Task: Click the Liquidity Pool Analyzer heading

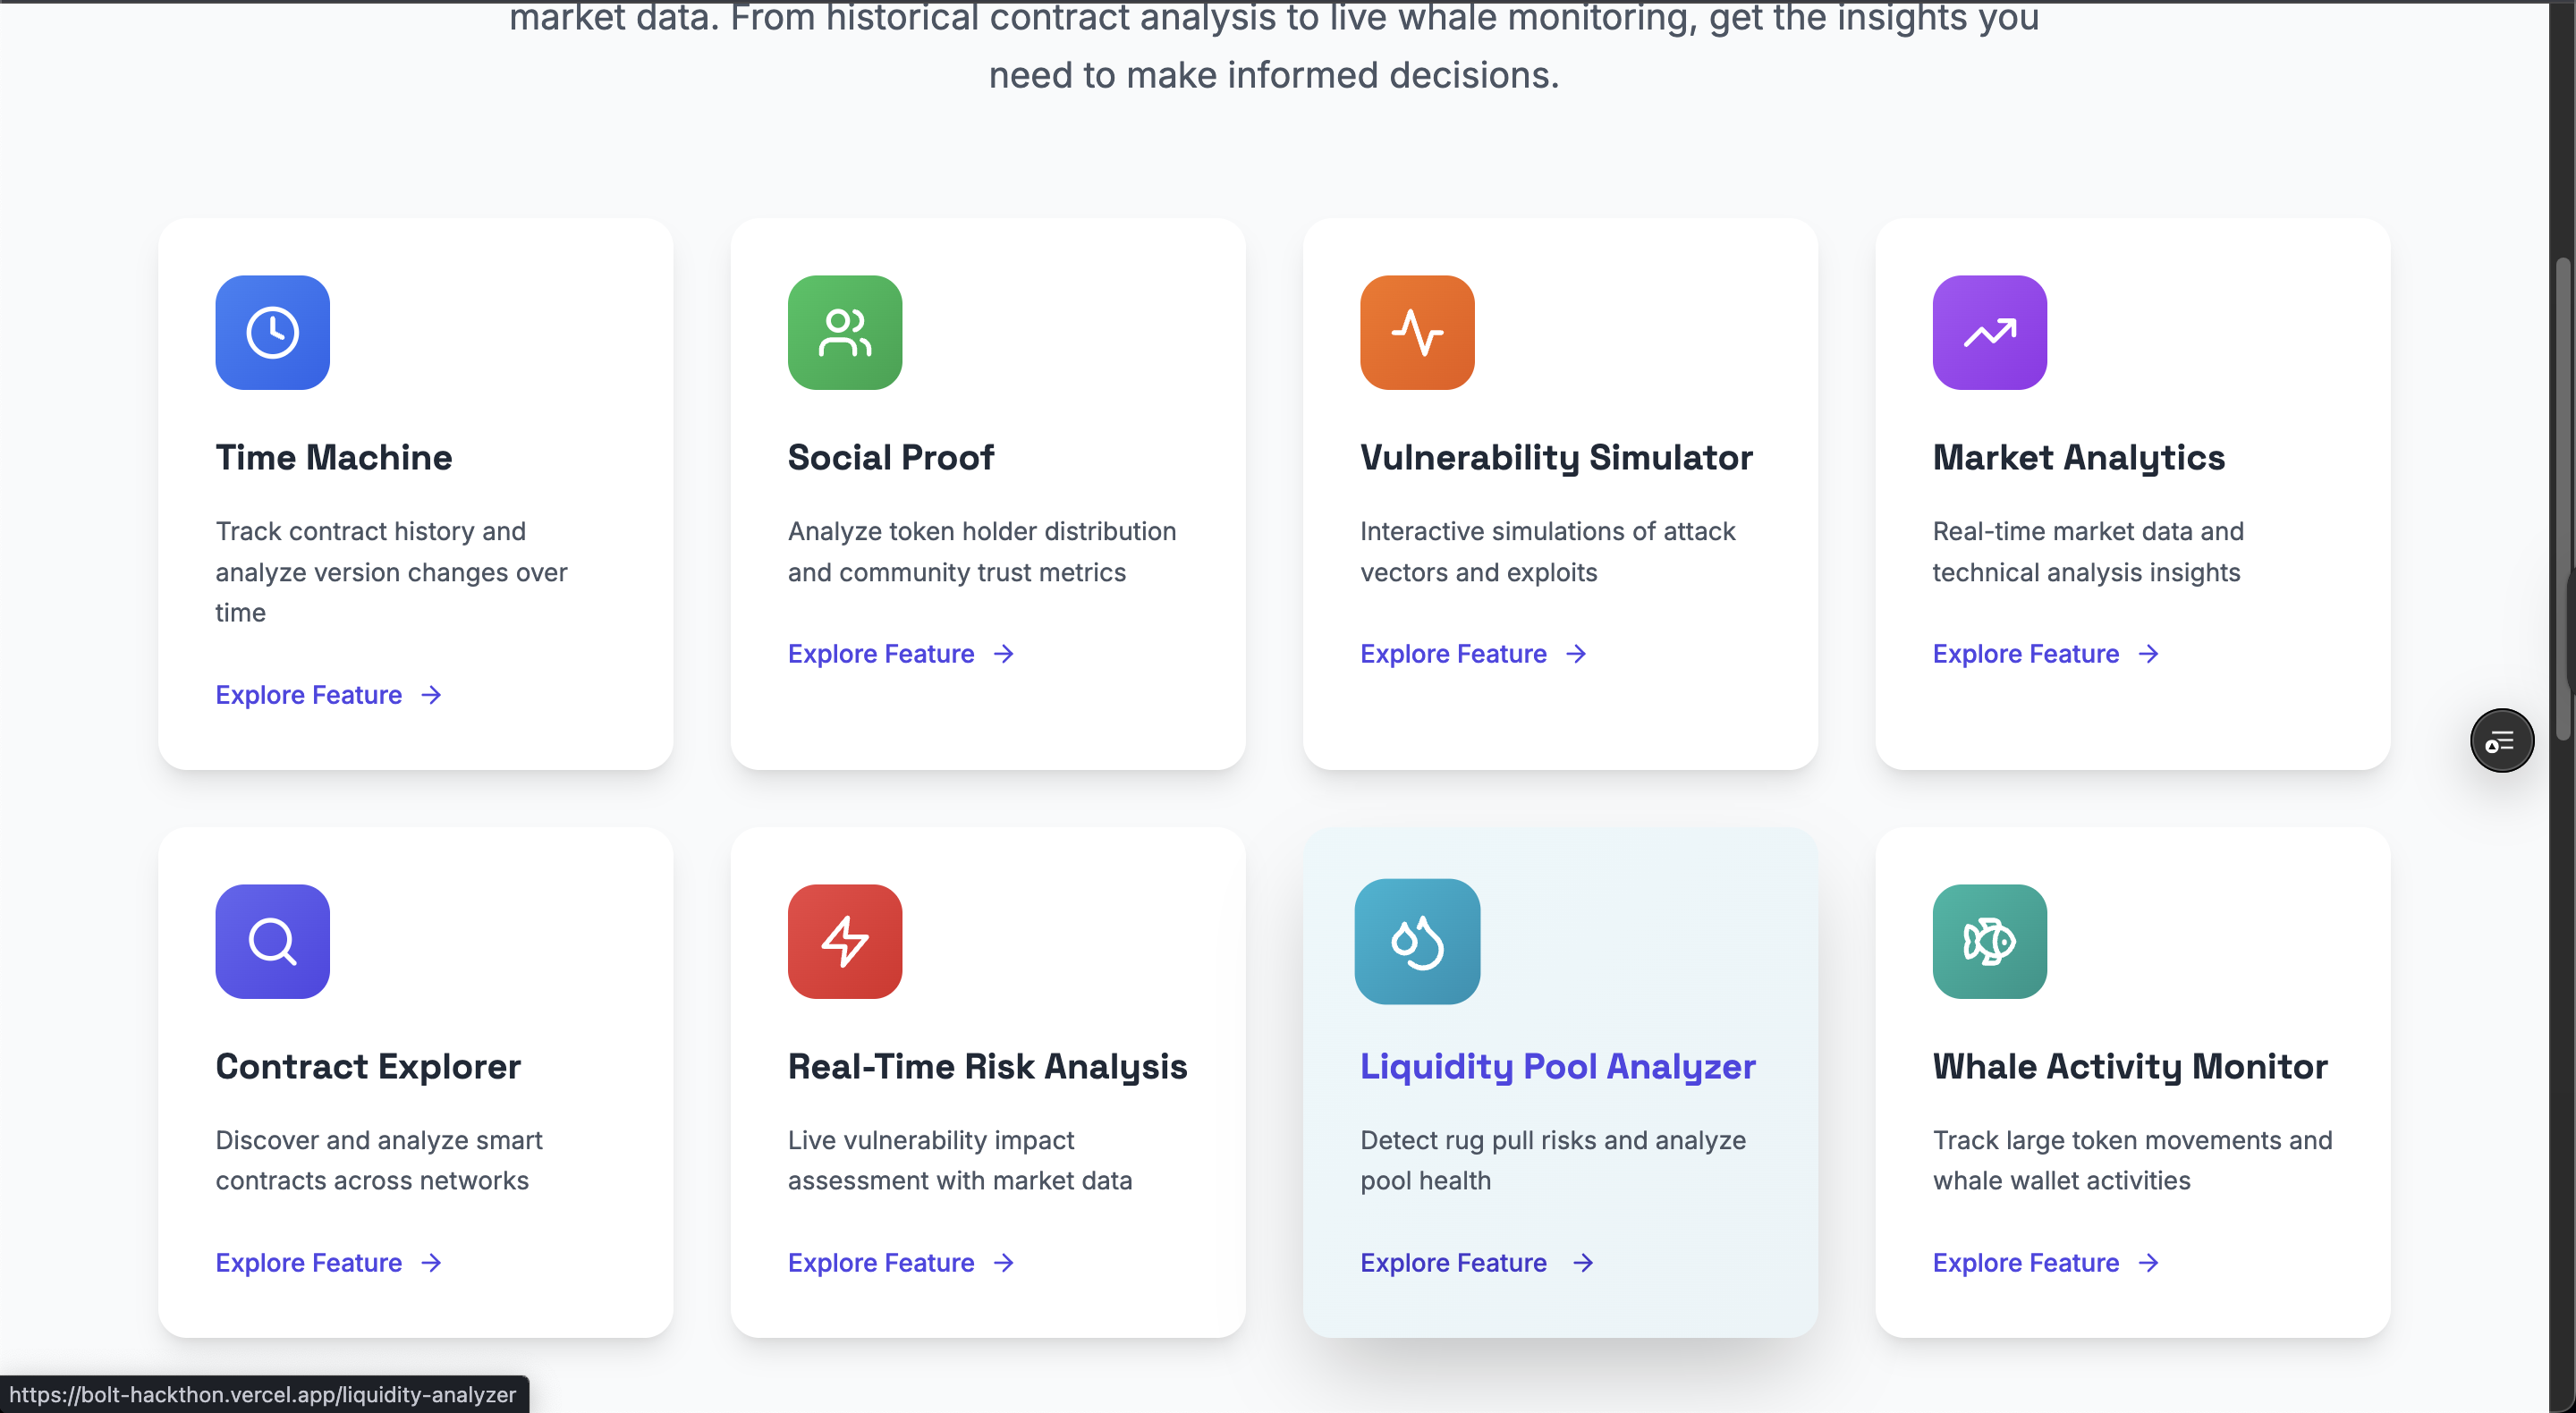Action: click(x=1557, y=1066)
